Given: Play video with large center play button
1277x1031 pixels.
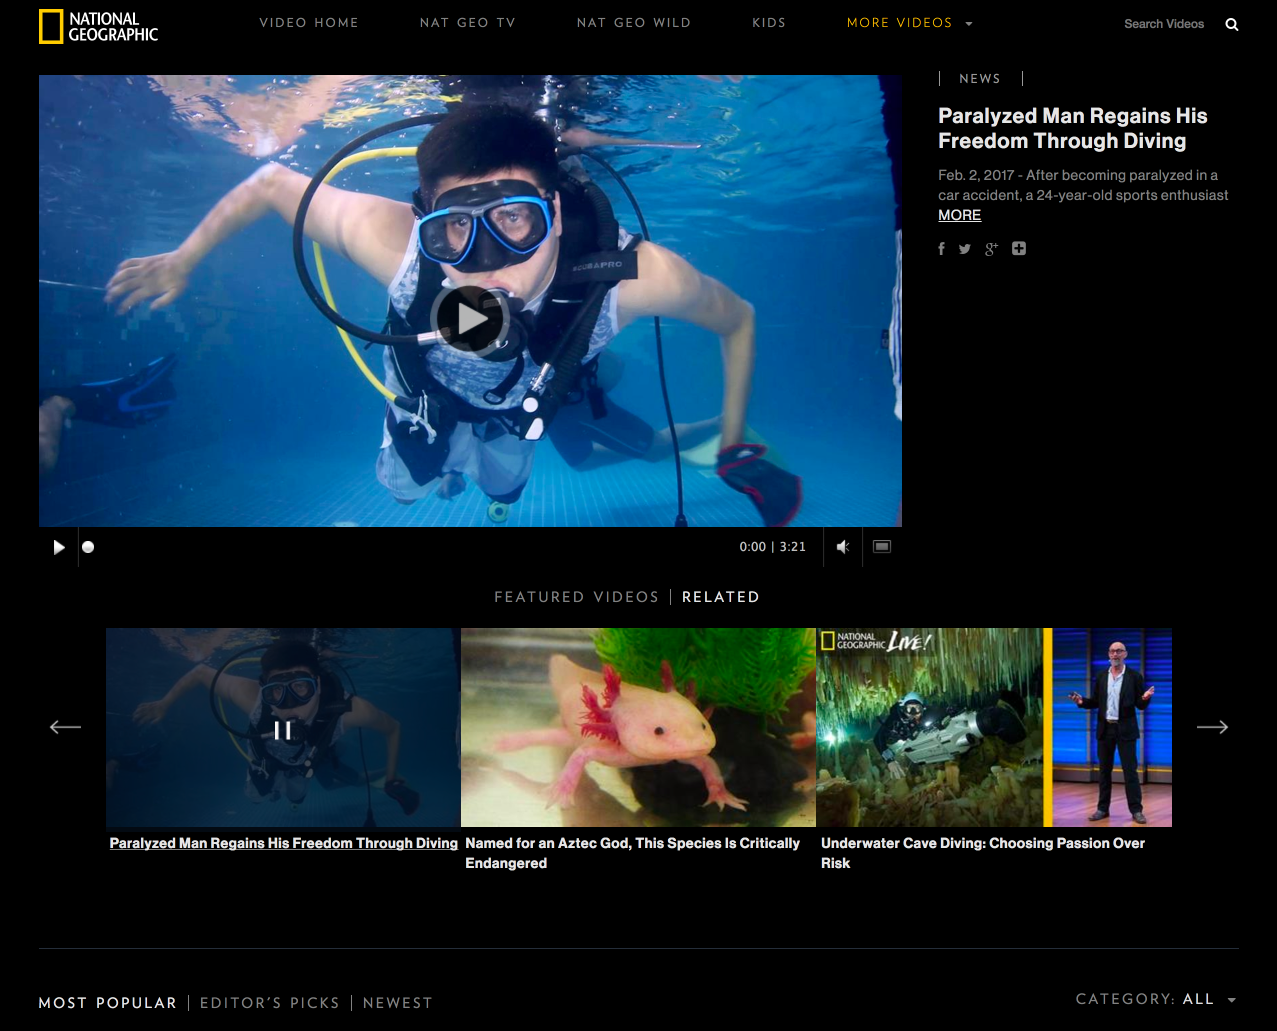Looking at the screenshot, I should [470, 319].
